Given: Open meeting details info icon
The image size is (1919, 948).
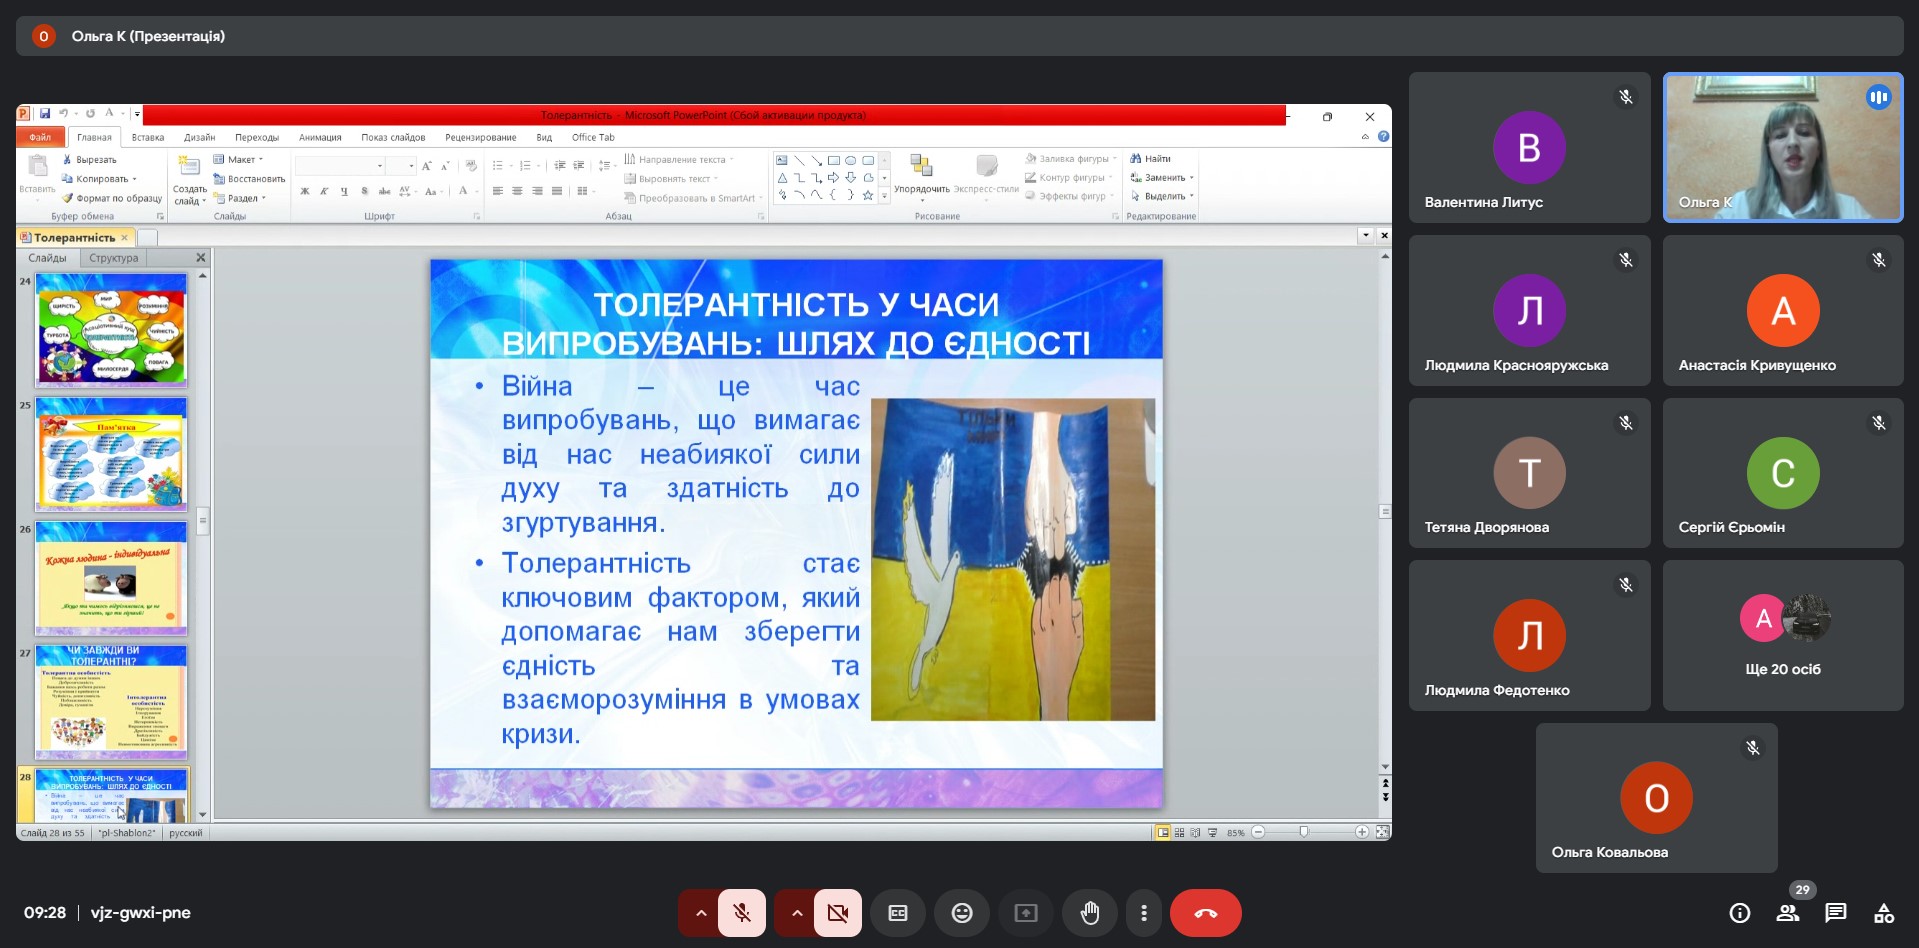Looking at the screenshot, I should pyautogui.click(x=1740, y=913).
